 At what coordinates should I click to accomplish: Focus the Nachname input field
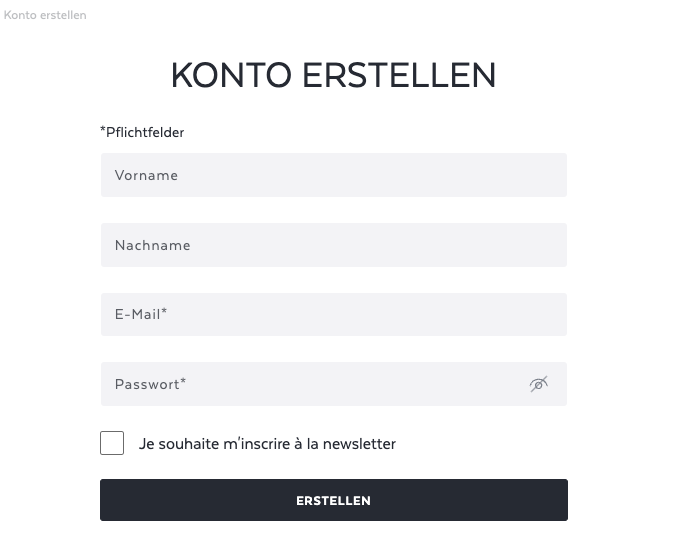(334, 245)
